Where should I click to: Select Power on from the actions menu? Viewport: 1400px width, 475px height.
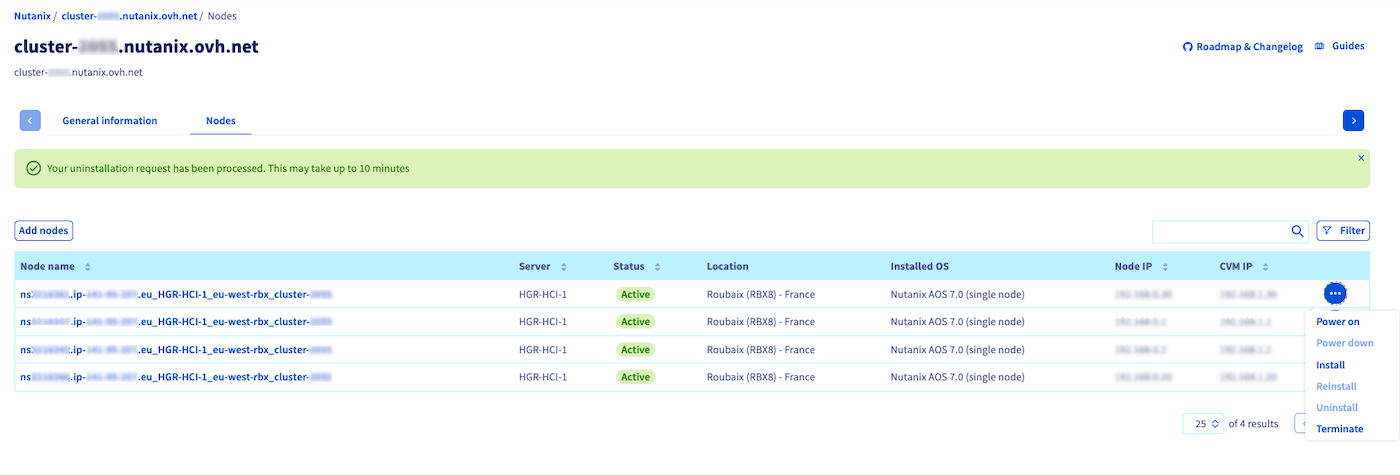pos(1337,322)
